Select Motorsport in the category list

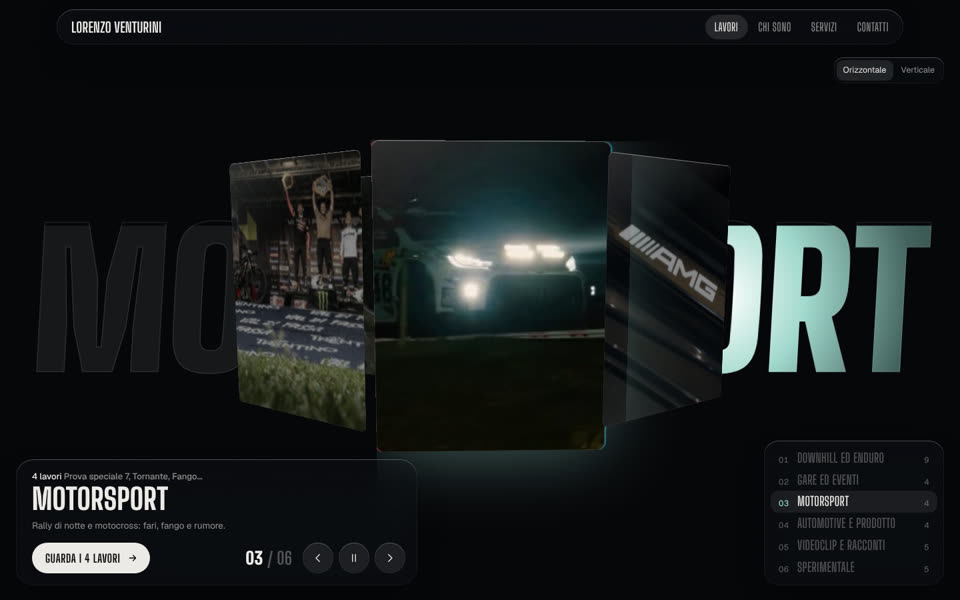point(853,502)
